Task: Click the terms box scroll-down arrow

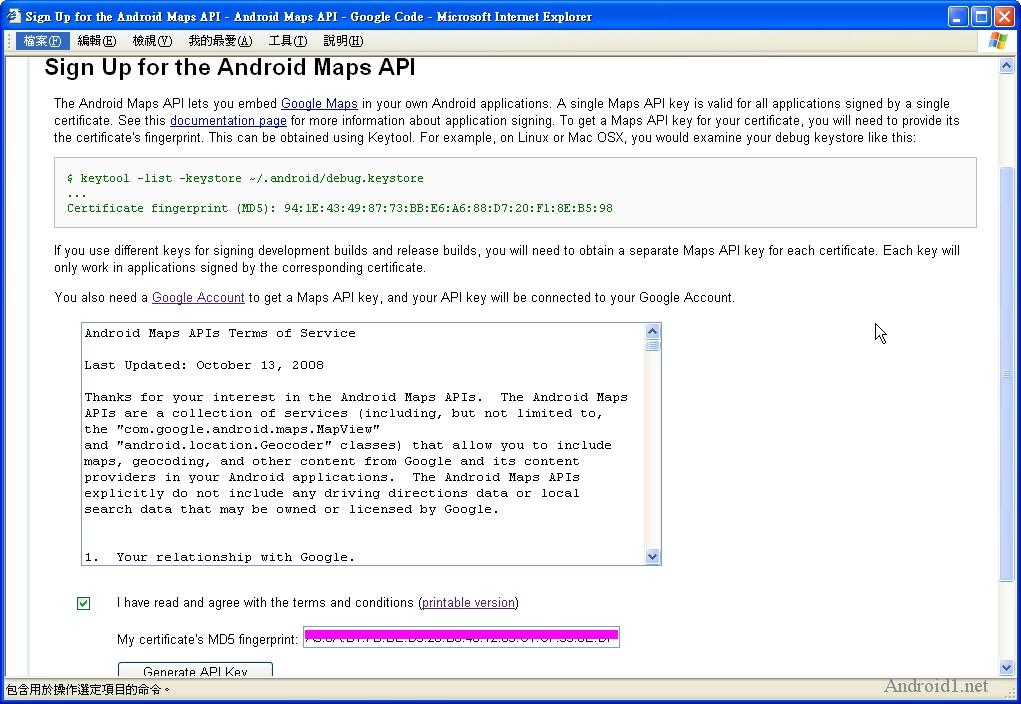Action: (652, 556)
